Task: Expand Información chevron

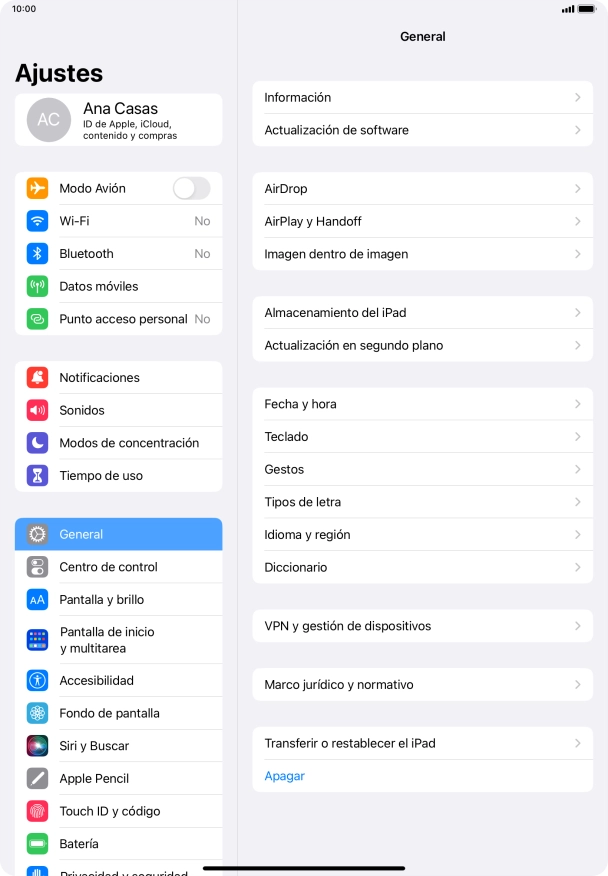Action: coord(578,97)
